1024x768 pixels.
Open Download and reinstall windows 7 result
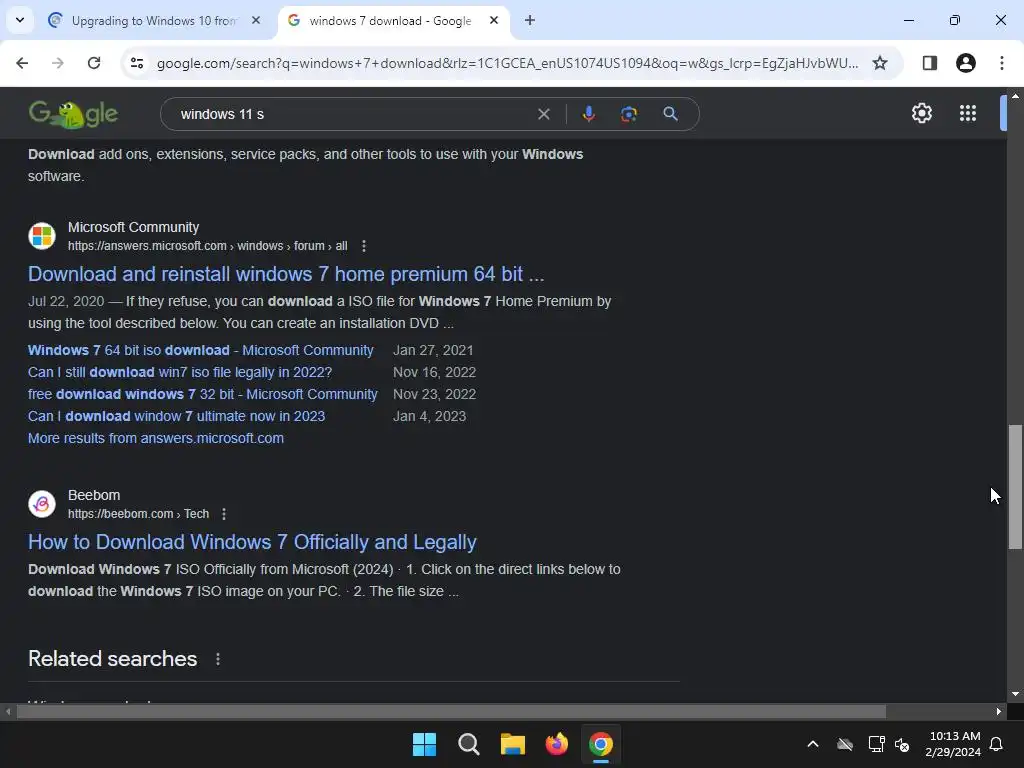click(x=286, y=274)
